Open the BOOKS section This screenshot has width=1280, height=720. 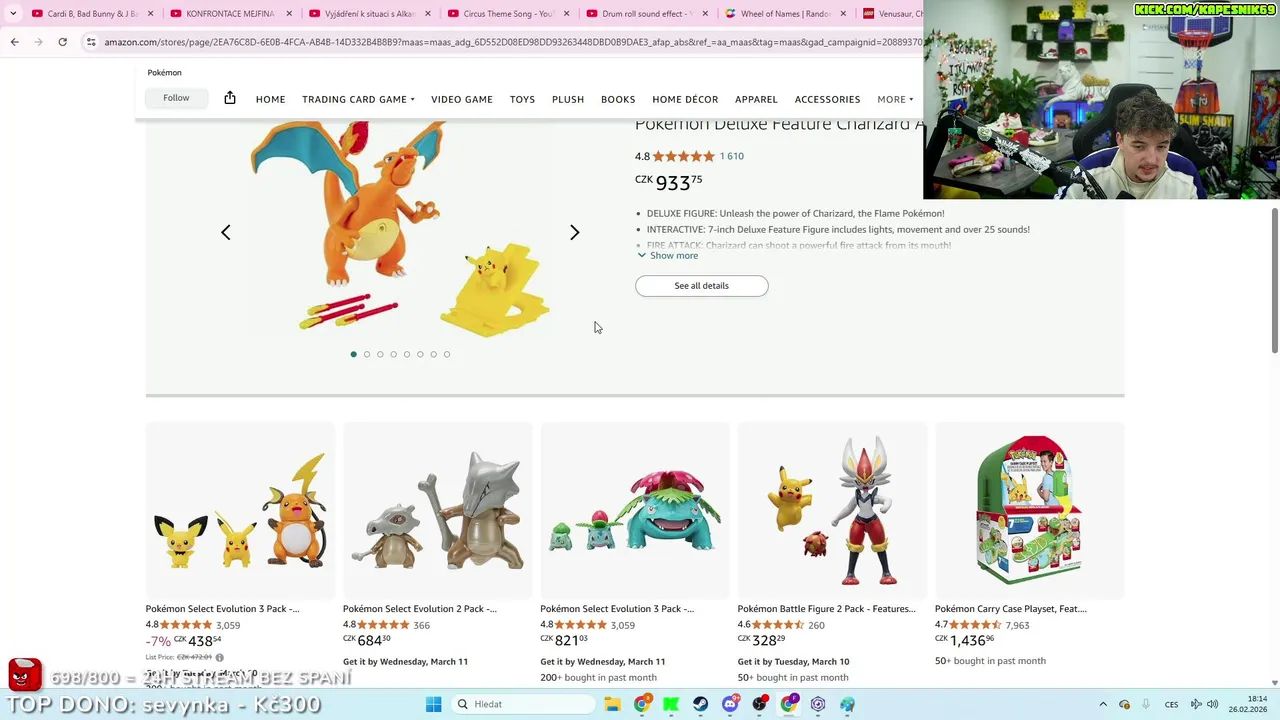point(618,99)
